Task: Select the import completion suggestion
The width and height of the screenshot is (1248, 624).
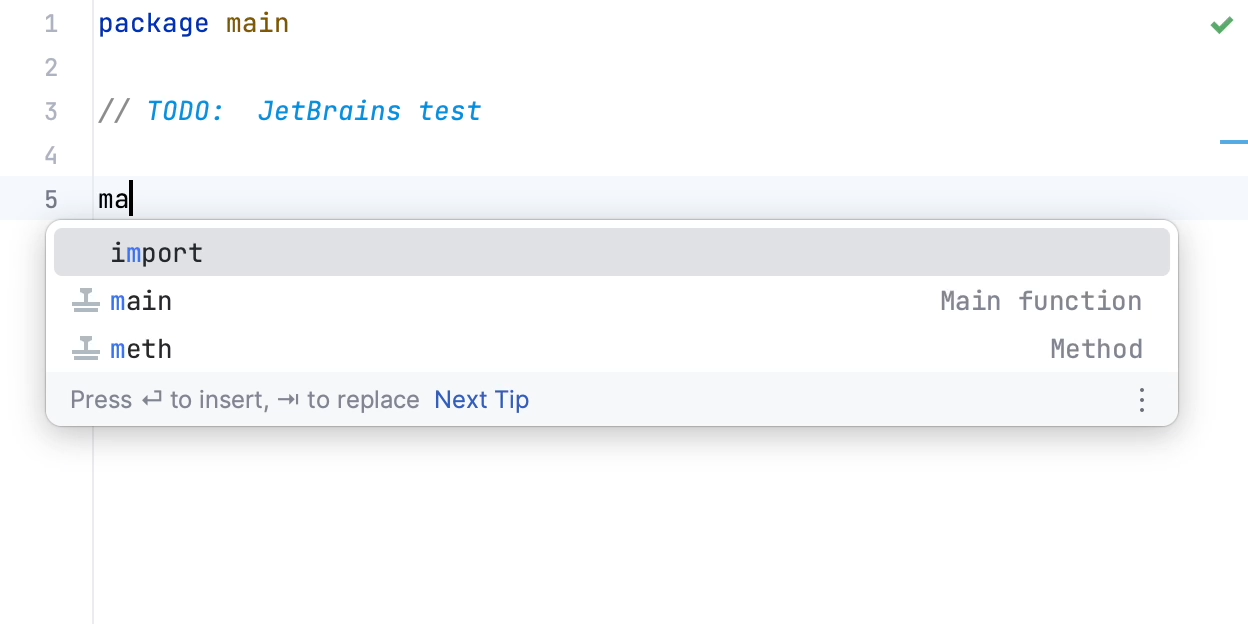Action: click(157, 254)
